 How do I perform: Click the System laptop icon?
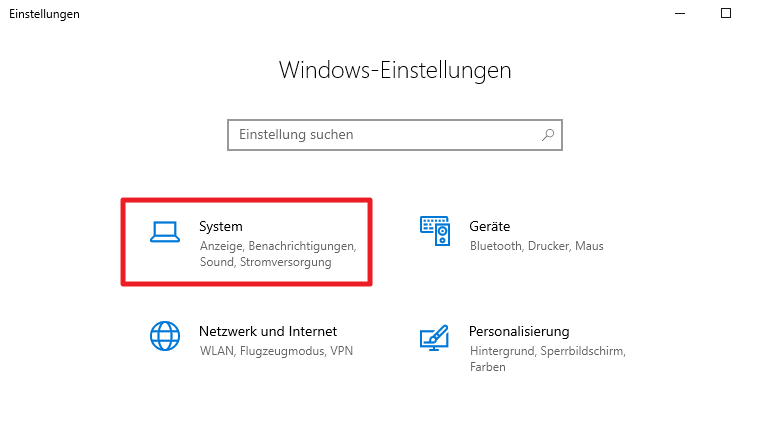tap(165, 232)
